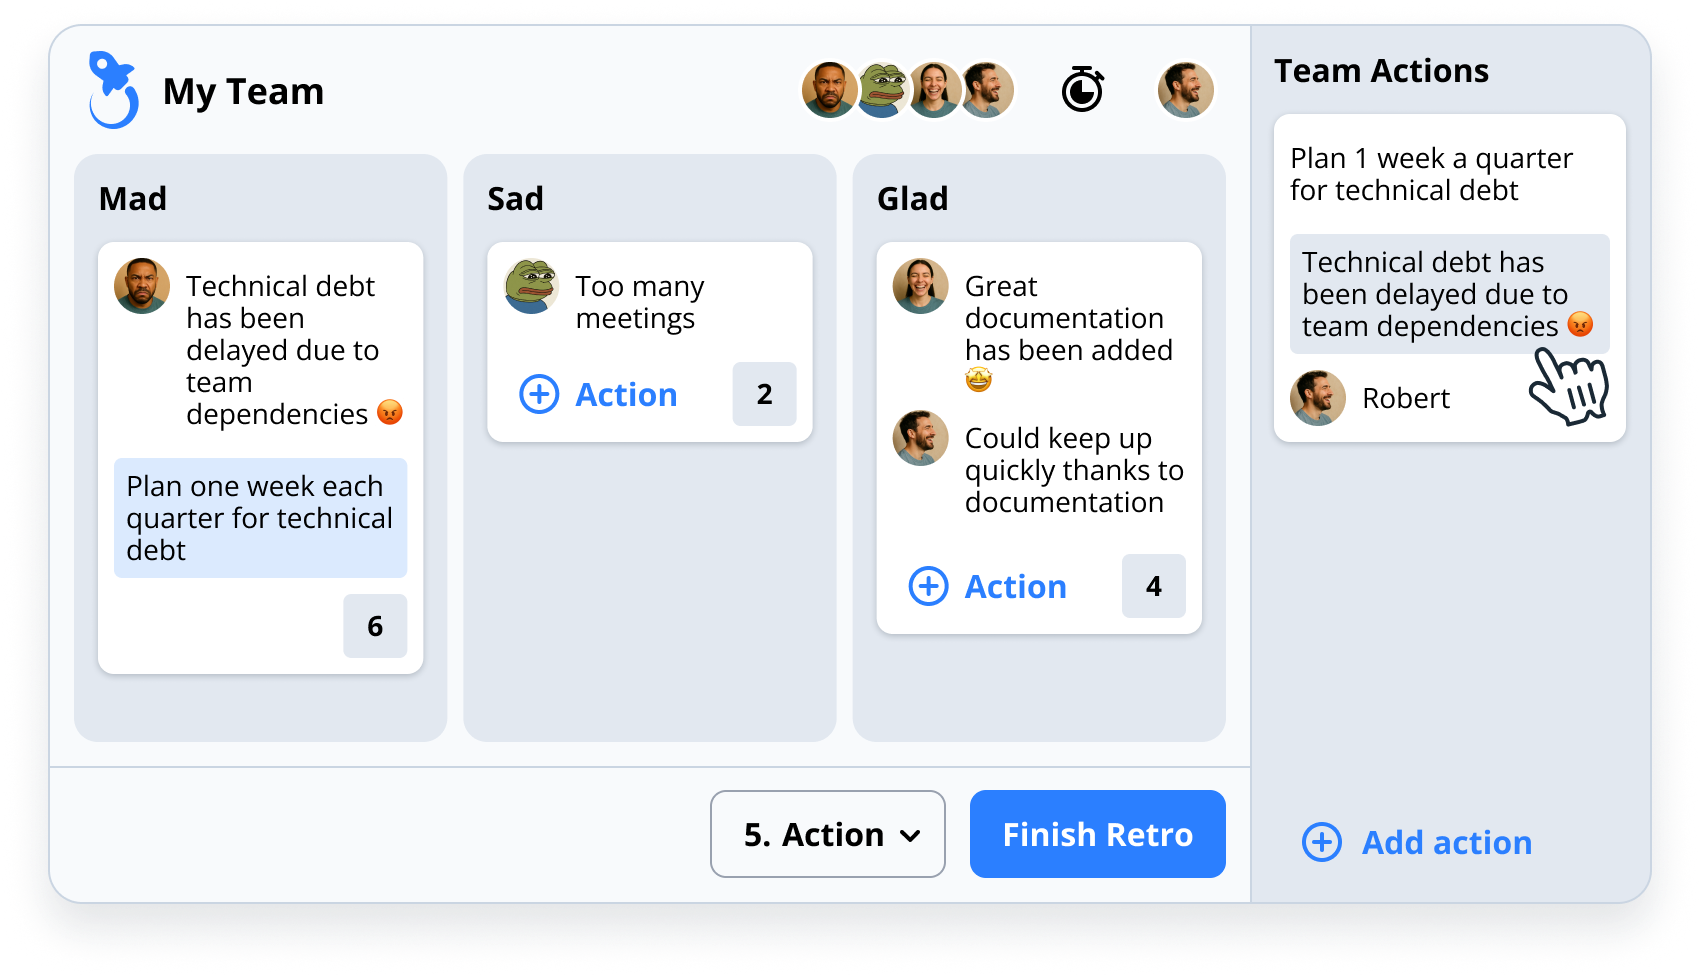Select the Pepe avatar in the participant row

point(882,89)
